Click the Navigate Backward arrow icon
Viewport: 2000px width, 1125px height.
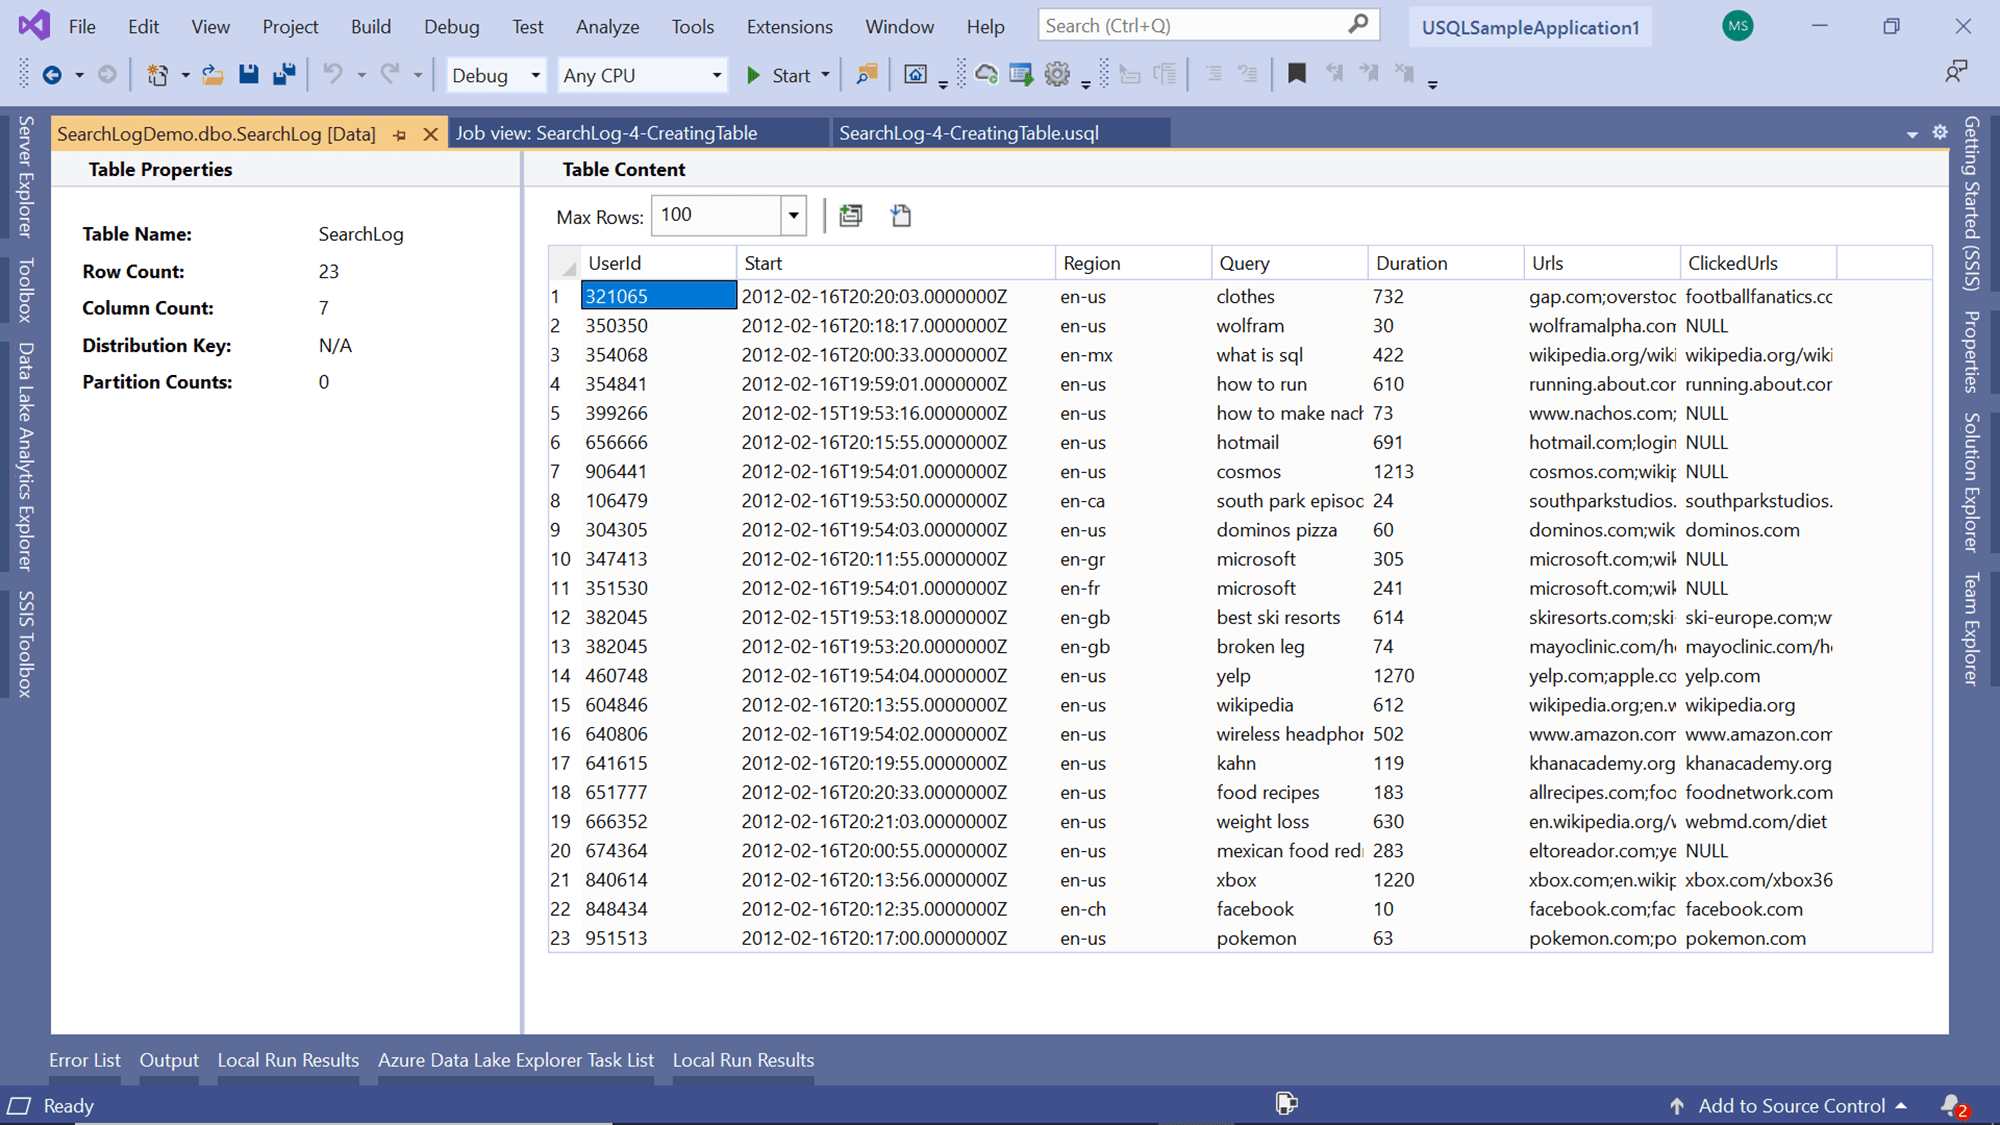[x=52, y=74]
